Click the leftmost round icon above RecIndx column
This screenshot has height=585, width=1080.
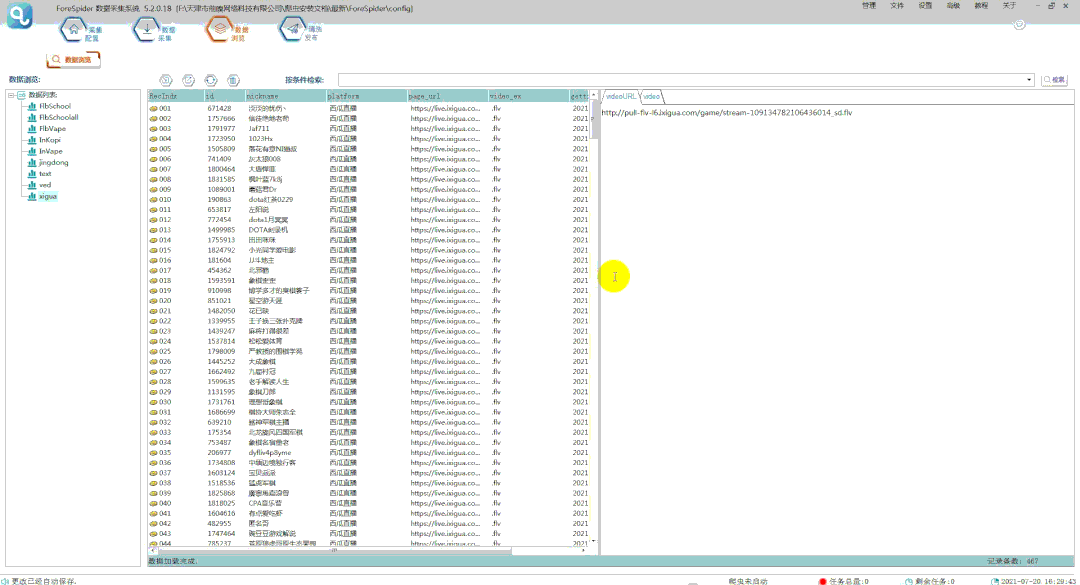tap(166, 81)
